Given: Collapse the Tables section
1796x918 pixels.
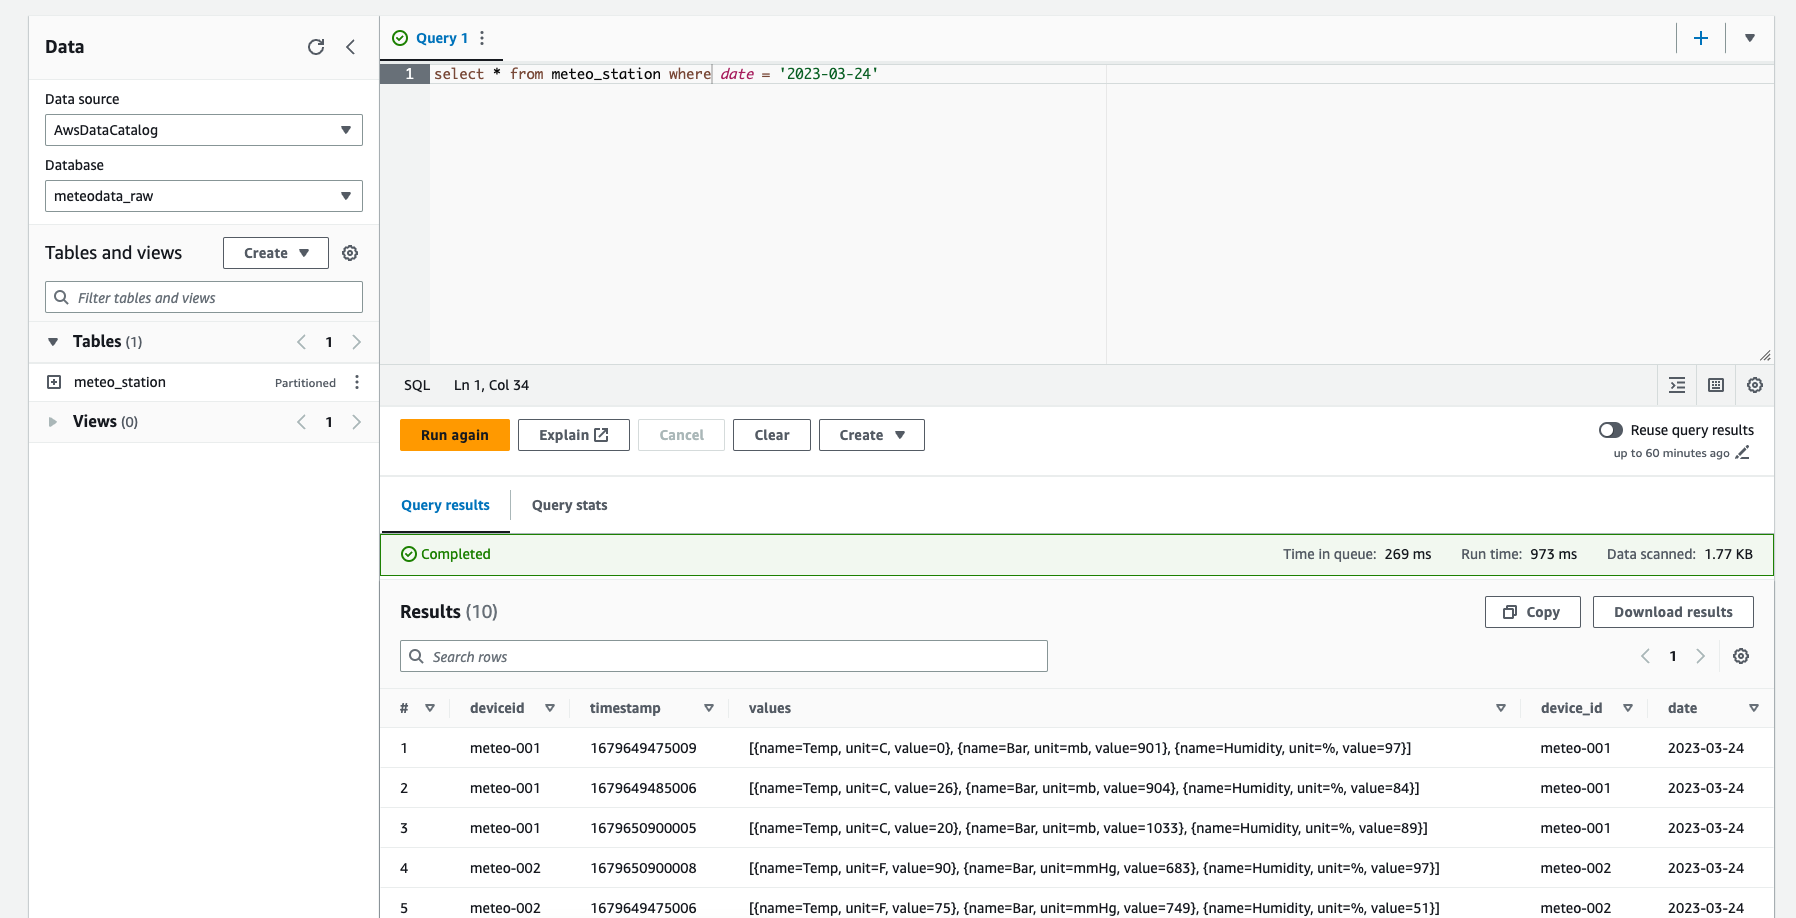Looking at the screenshot, I should click(x=53, y=342).
